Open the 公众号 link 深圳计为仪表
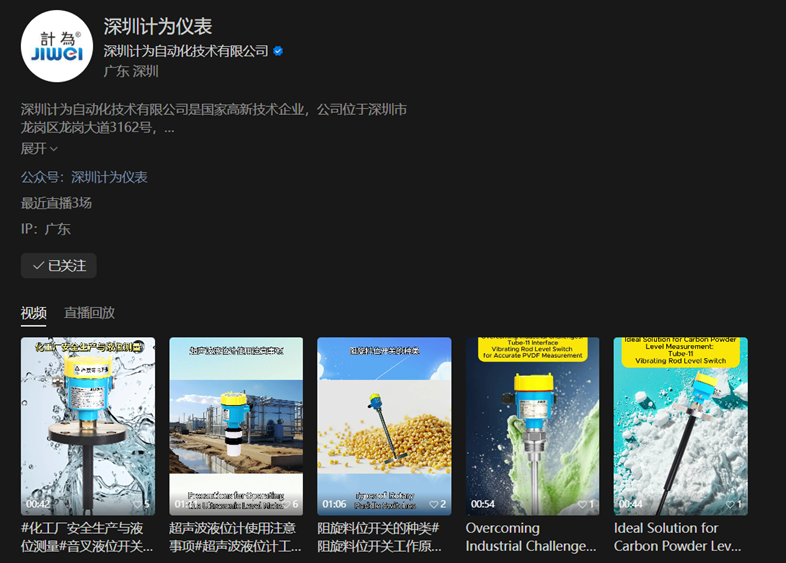This screenshot has width=786, height=563. (109, 177)
